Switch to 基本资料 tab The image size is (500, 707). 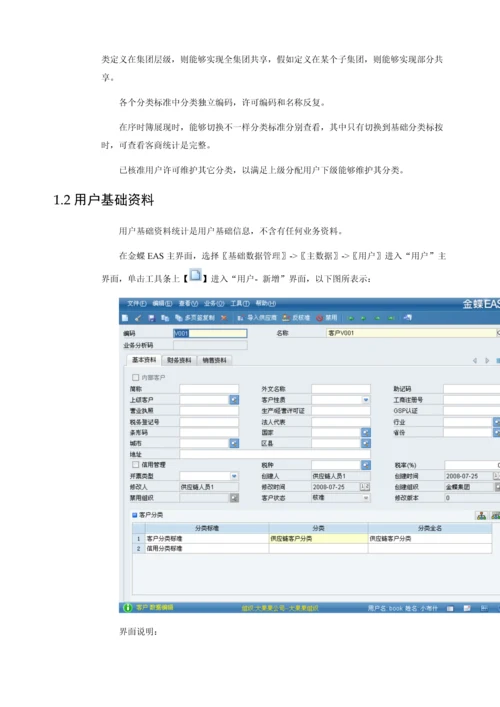[144, 360]
